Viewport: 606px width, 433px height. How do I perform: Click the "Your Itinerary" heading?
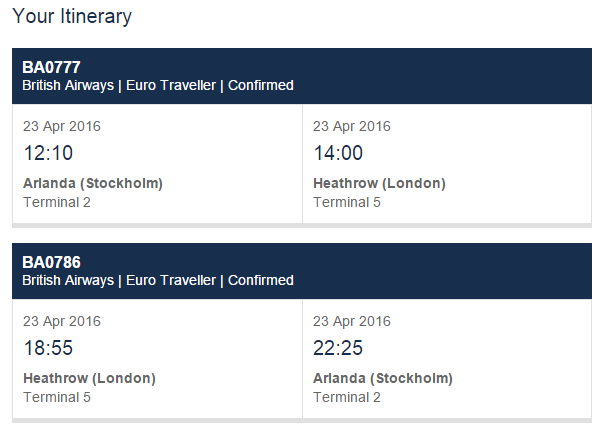coord(72,17)
